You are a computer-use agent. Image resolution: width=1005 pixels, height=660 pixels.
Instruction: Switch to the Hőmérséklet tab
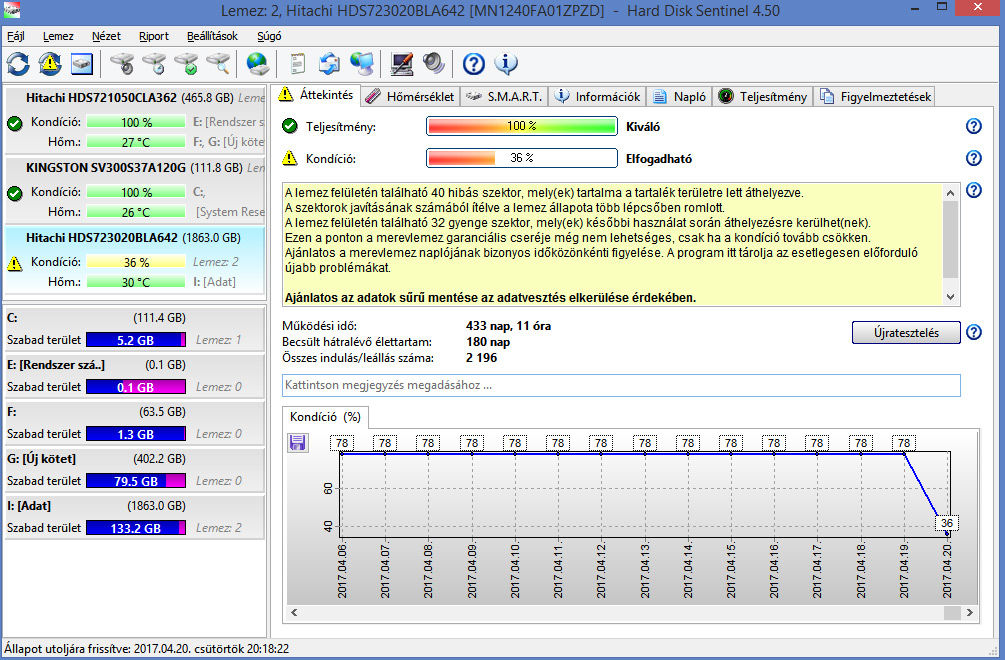click(x=410, y=97)
